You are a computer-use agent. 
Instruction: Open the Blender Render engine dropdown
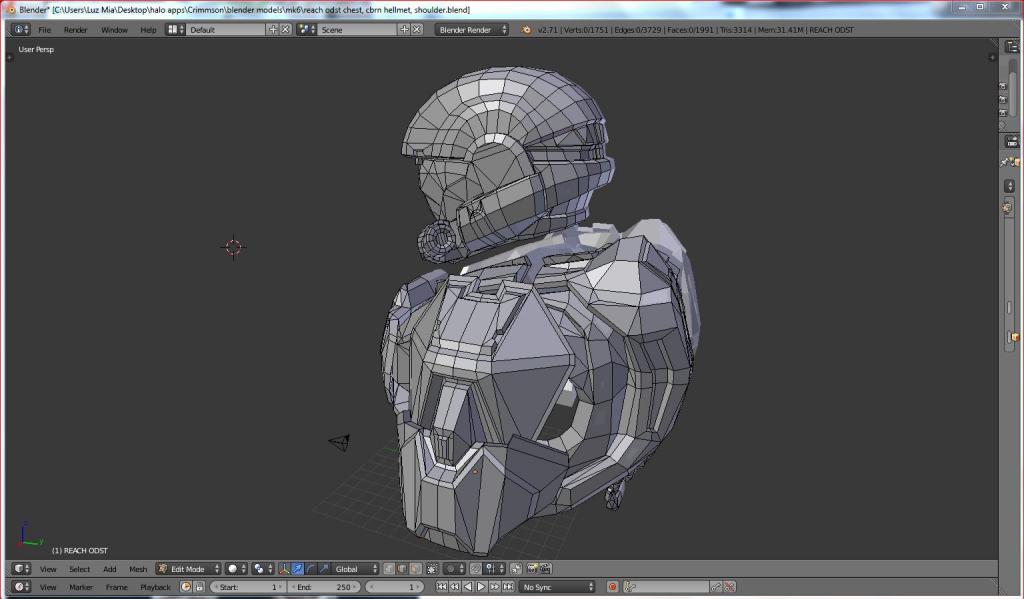(472, 29)
